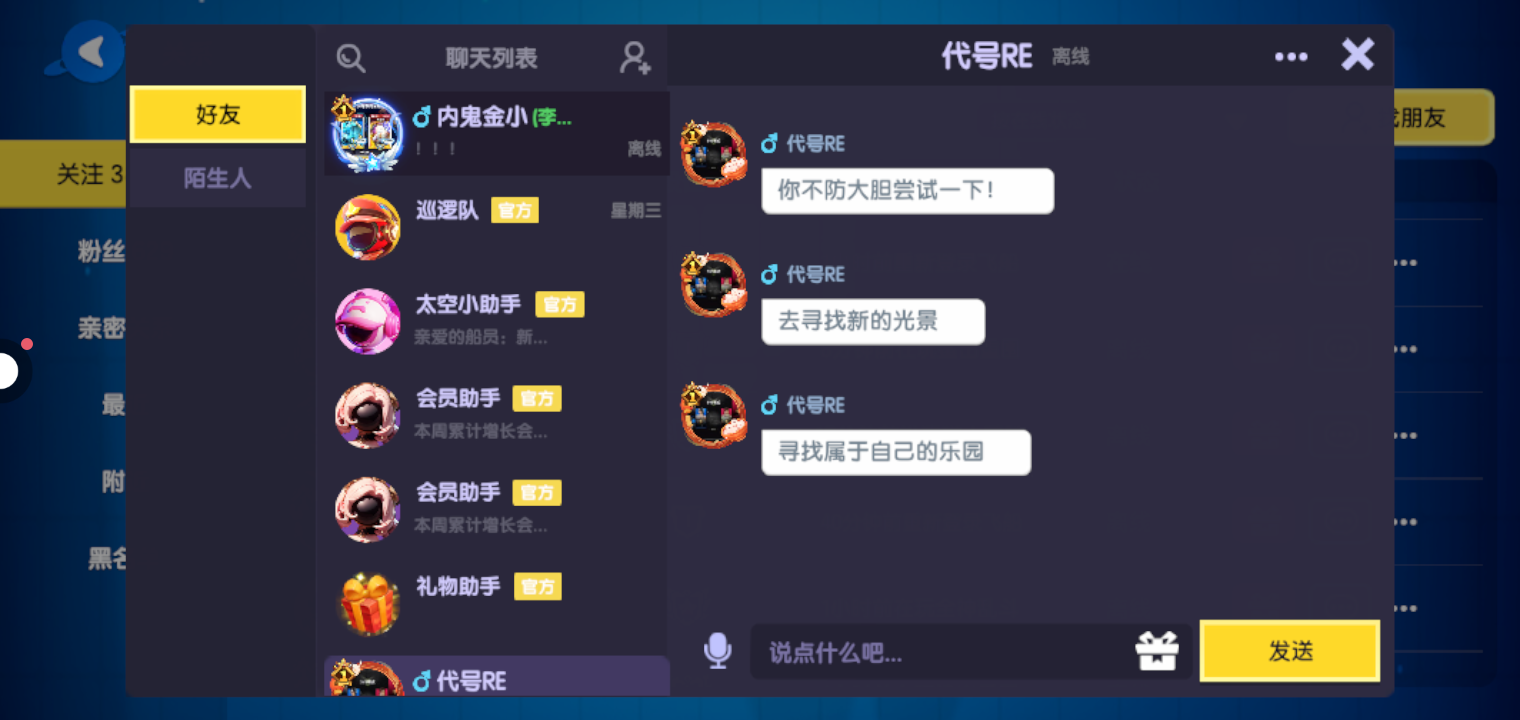Screen dimensions: 1520x720
Task: Select the first 会员助手 conversation
Action: point(497,415)
